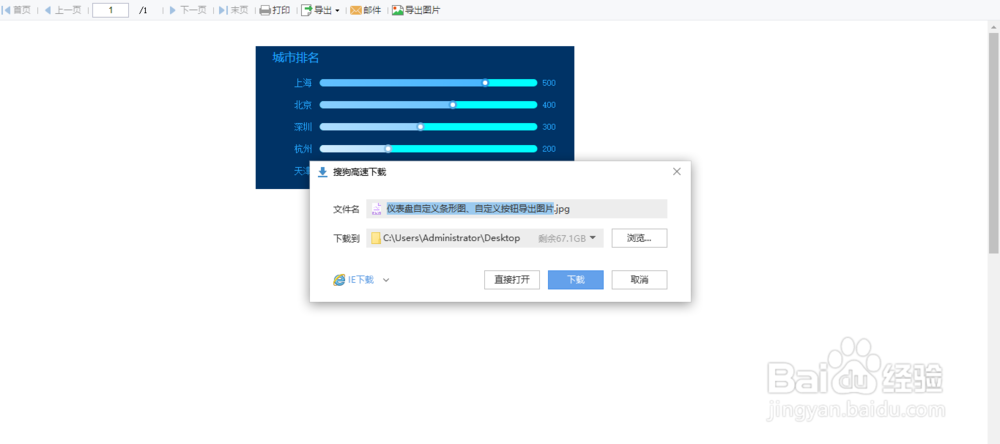Image resolution: width=1000 pixels, height=444 pixels.
Task: Click the vertical scrollbar thumb
Action: point(994,144)
